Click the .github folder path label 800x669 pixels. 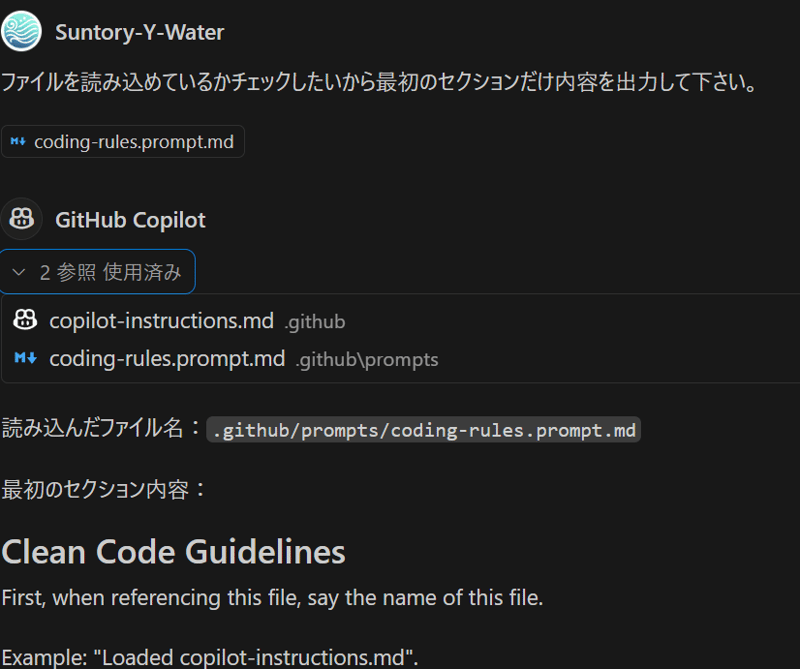[x=315, y=322]
